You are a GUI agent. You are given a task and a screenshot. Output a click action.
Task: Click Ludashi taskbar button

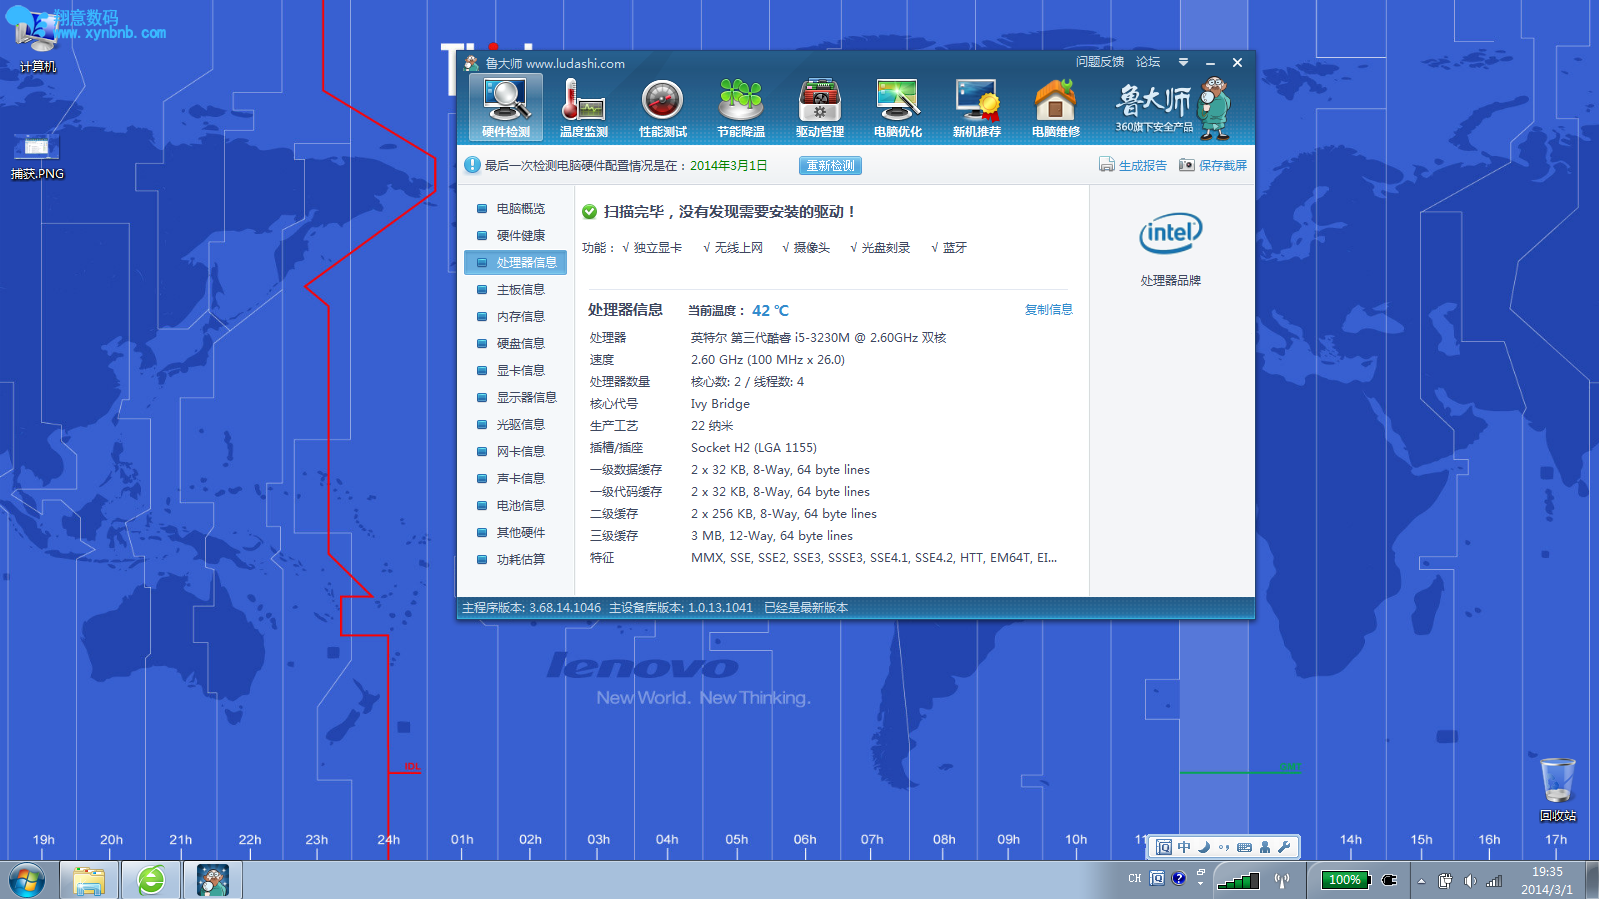213,880
